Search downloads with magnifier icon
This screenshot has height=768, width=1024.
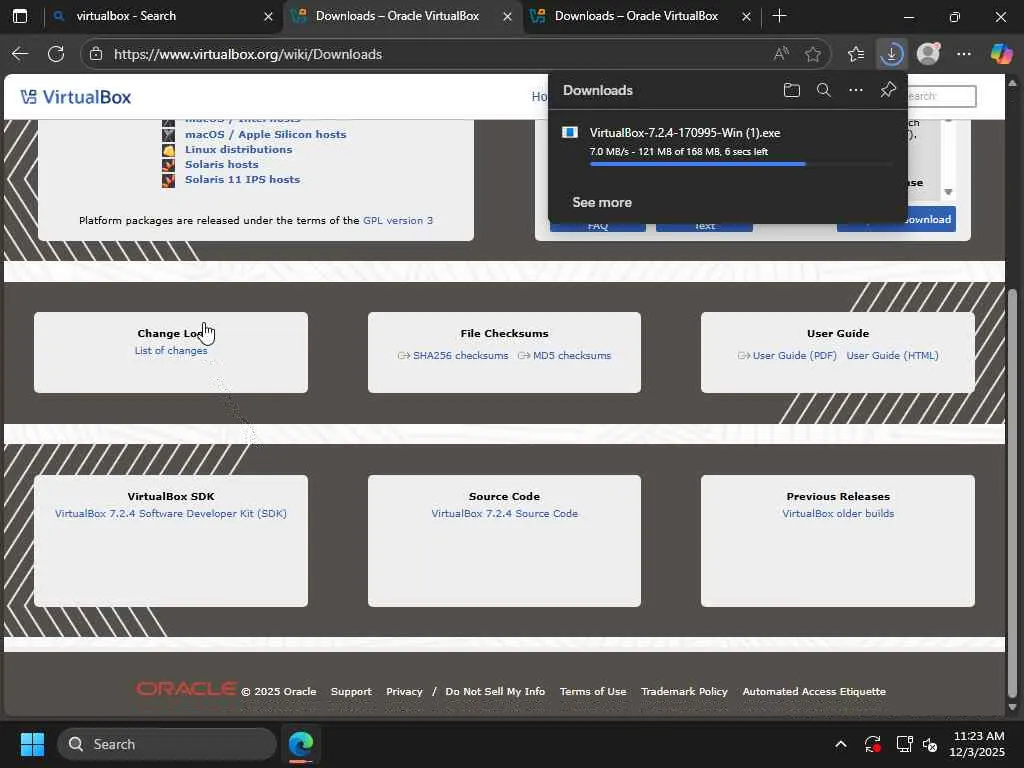tap(824, 90)
